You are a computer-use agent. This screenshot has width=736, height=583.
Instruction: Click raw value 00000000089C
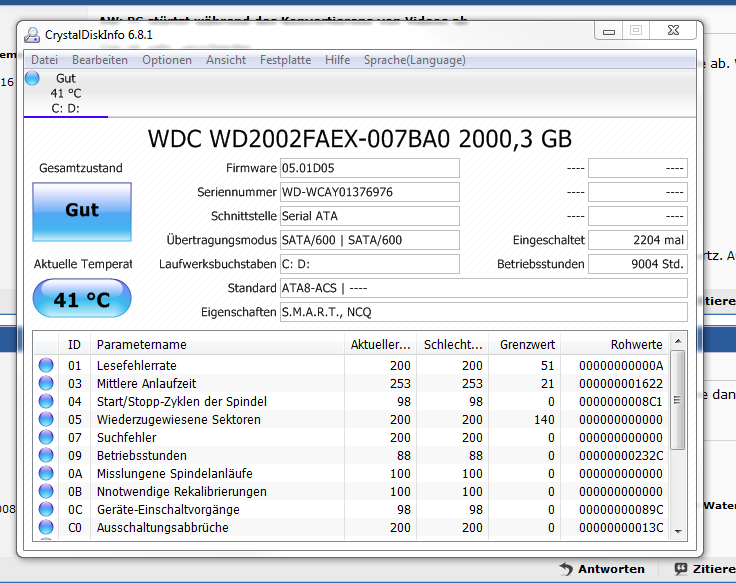(621, 509)
